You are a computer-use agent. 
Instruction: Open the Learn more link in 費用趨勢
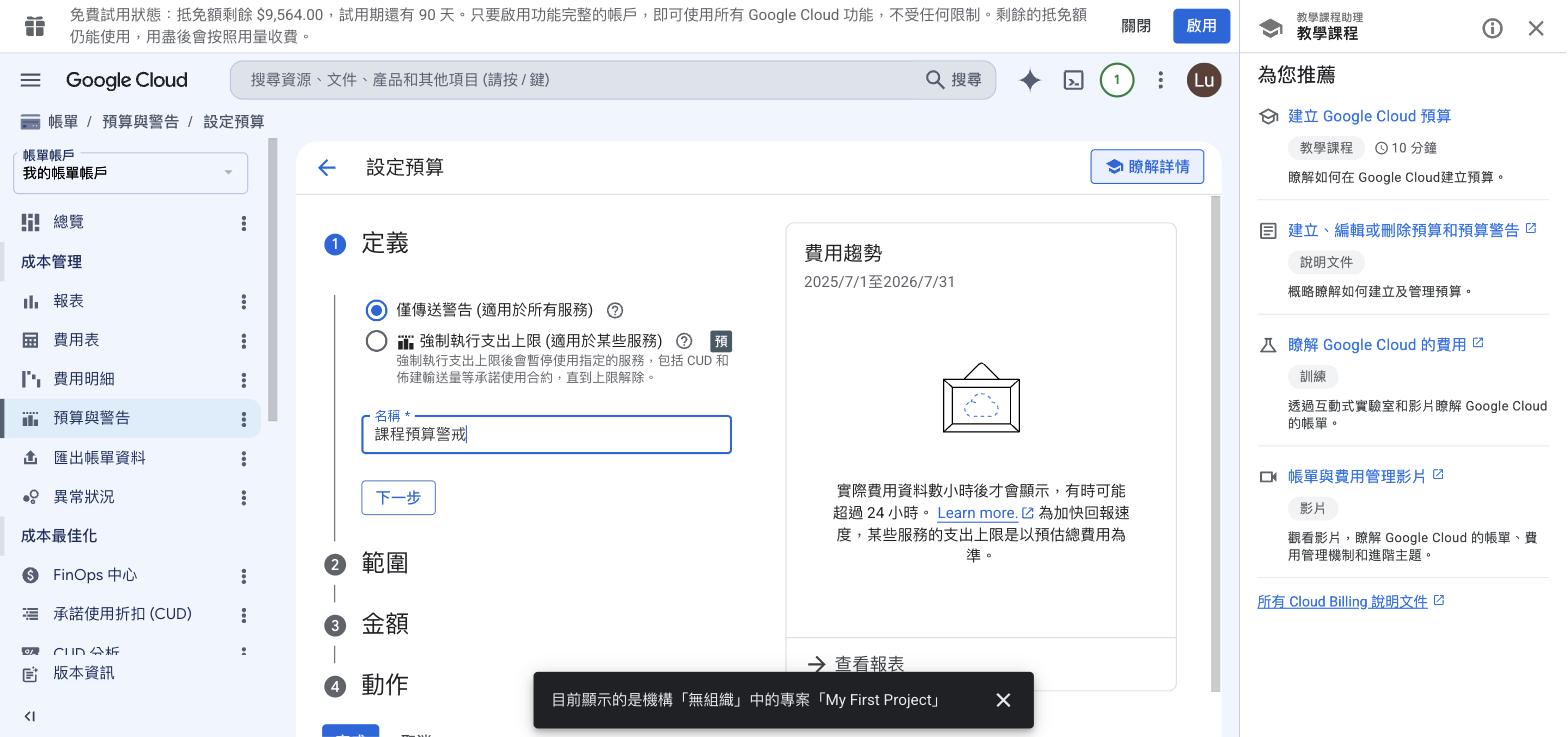click(x=985, y=513)
